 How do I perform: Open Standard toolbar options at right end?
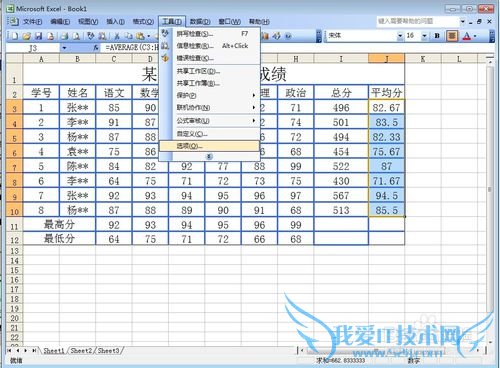click(319, 36)
